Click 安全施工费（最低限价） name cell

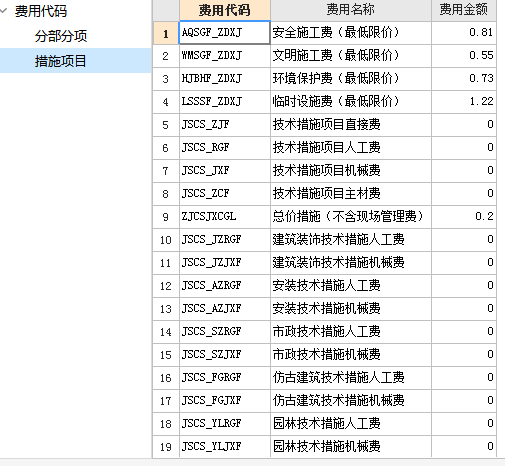[351, 33]
